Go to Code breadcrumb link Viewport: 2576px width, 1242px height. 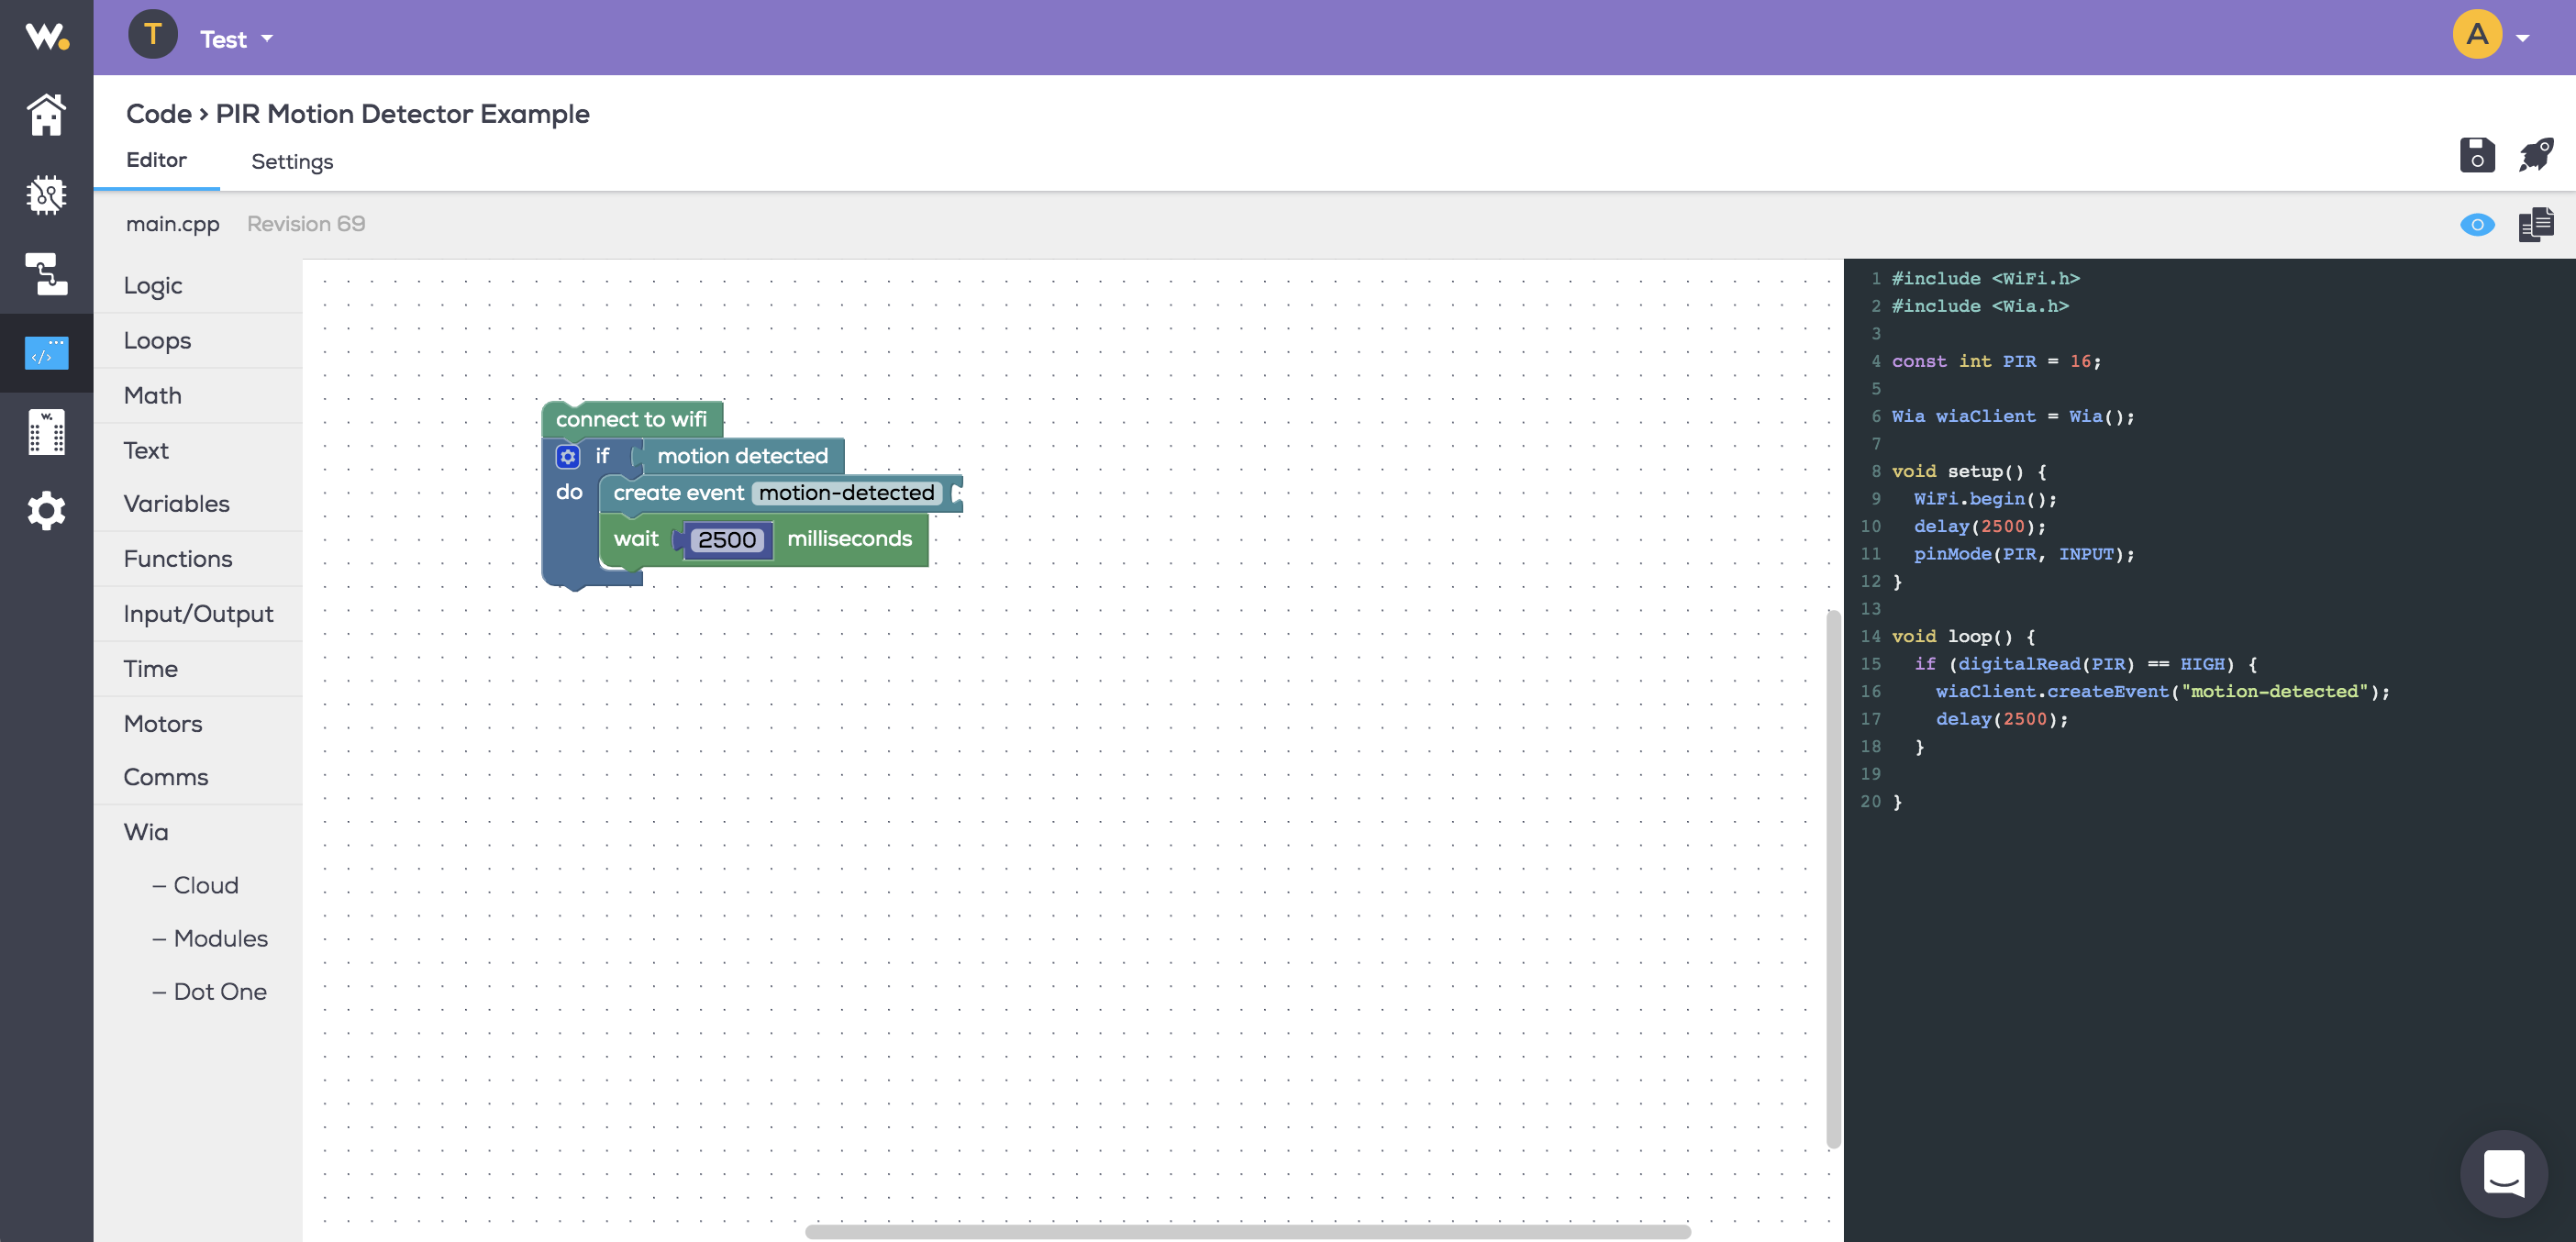pyautogui.click(x=159, y=114)
